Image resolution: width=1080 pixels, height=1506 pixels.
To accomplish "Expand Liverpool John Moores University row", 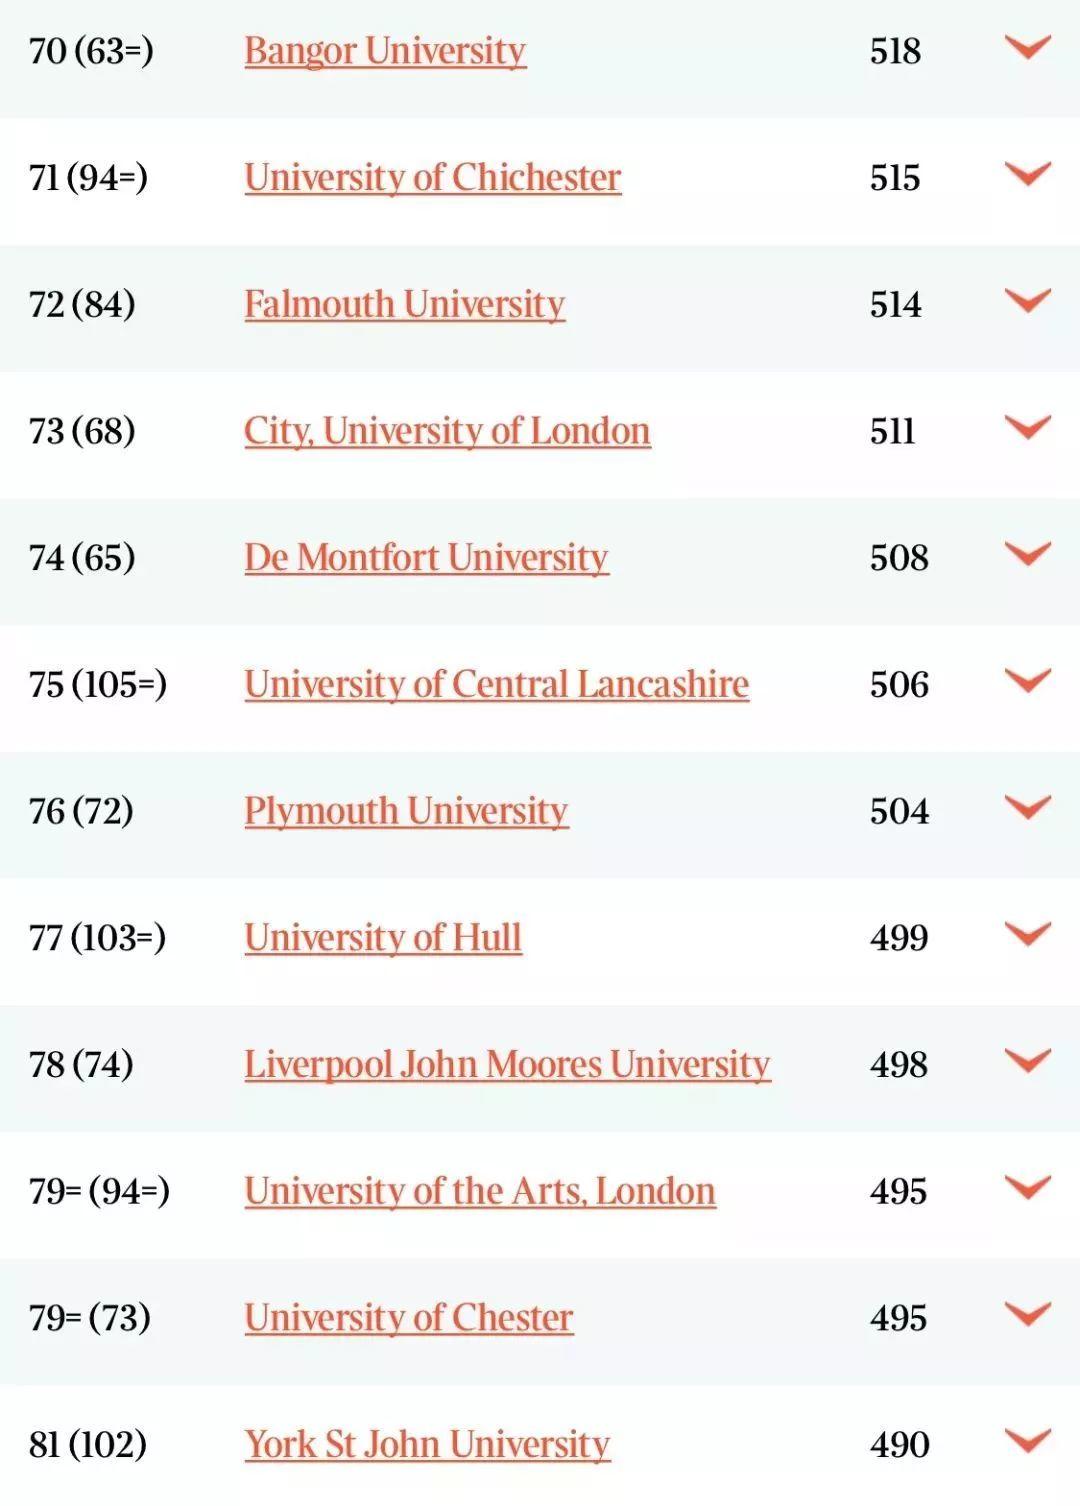I will pyautogui.click(x=1027, y=1061).
